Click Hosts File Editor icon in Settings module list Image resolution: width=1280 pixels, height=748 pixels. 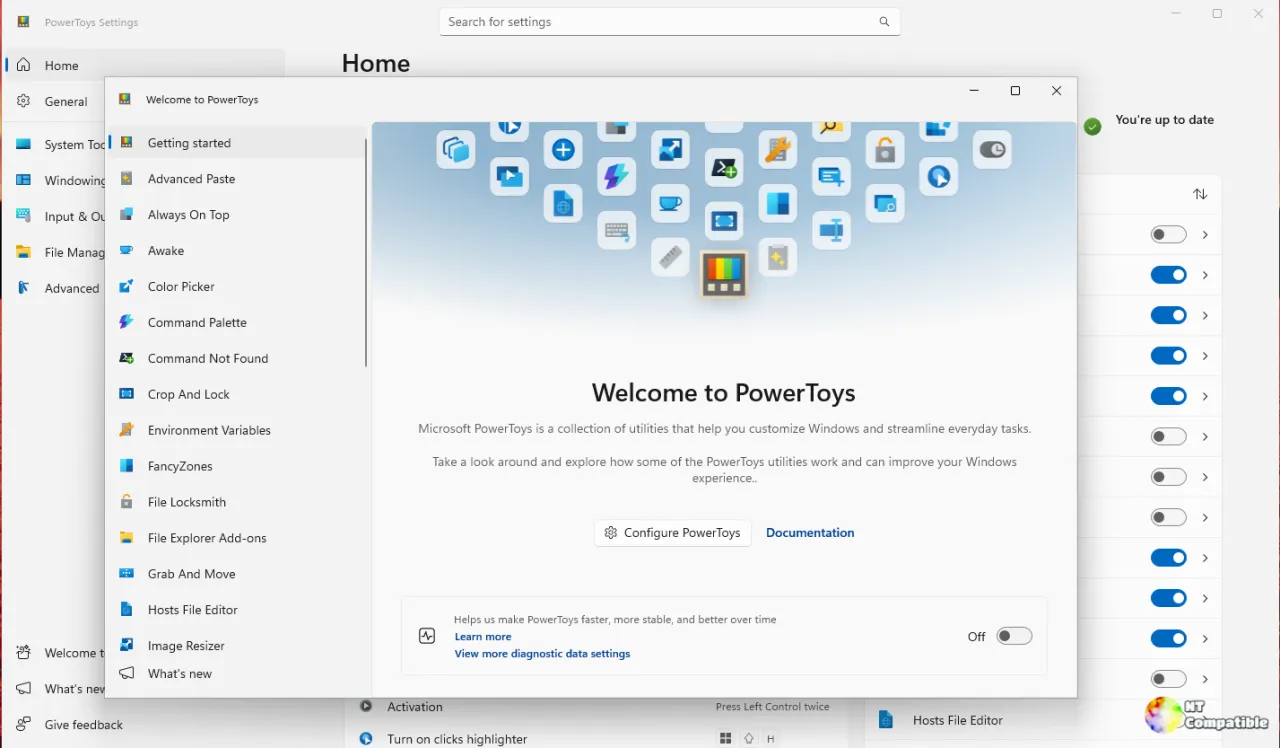885,720
